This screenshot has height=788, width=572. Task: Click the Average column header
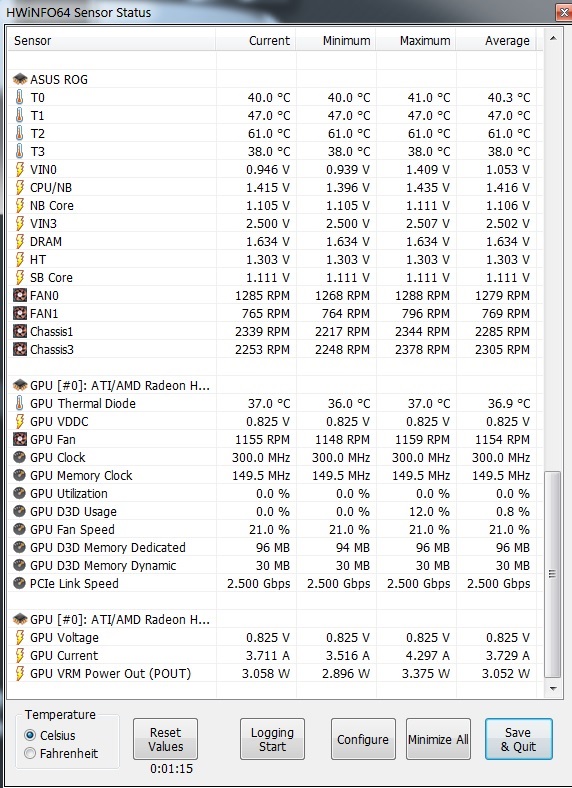496,40
